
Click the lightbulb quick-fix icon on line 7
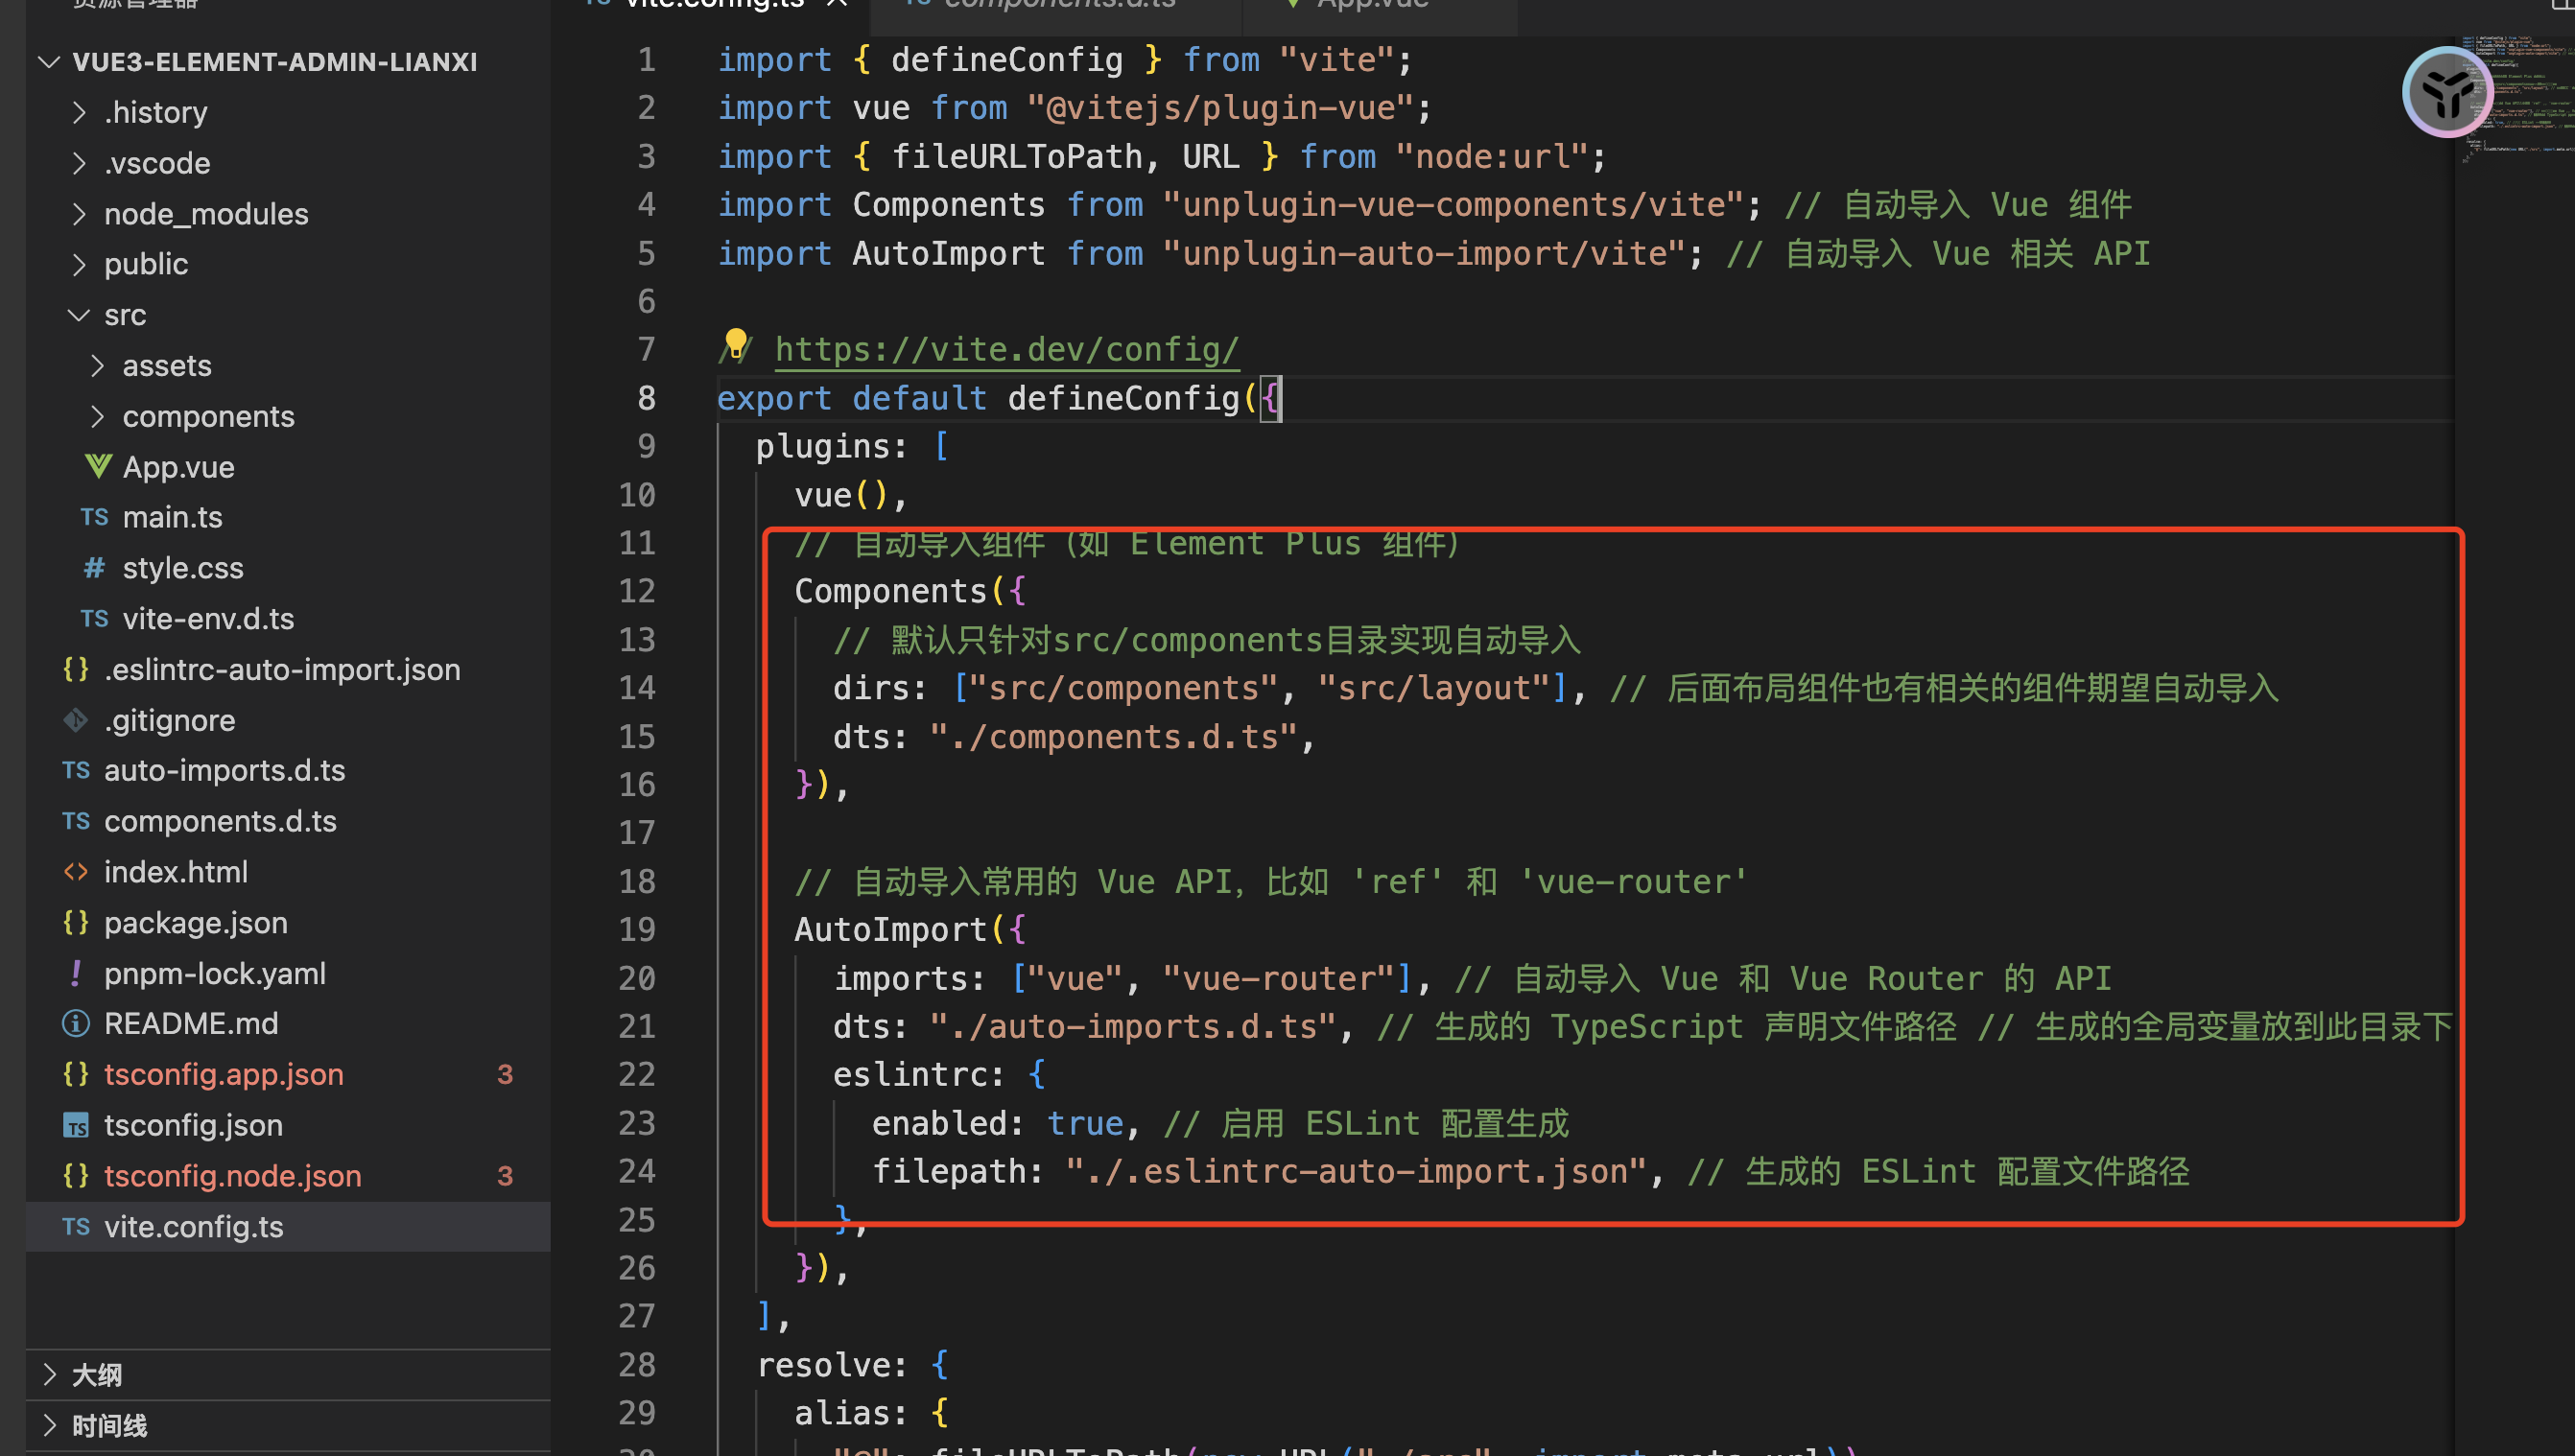coord(736,342)
